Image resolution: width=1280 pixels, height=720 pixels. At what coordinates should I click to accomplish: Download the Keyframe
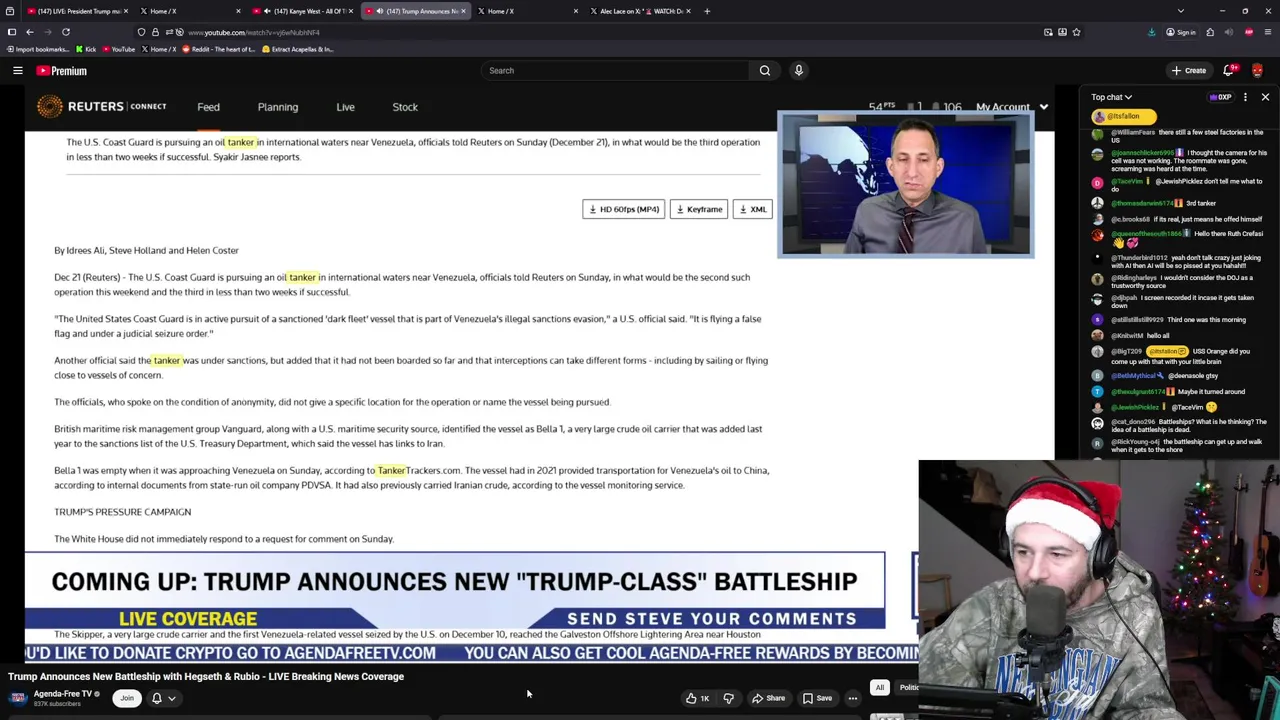[x=699, y=209]
